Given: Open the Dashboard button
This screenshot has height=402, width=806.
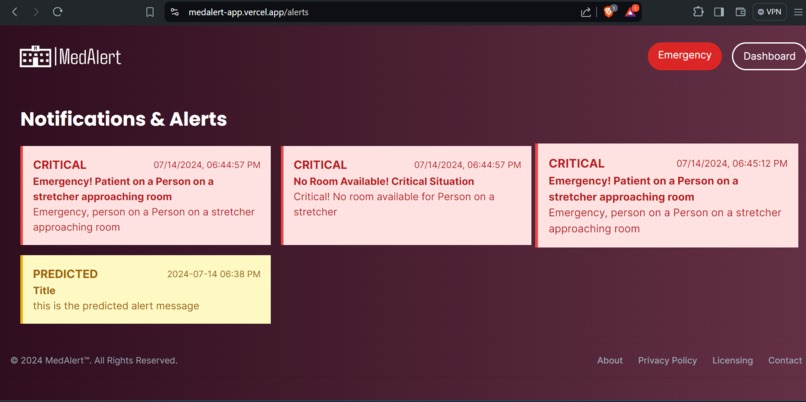Looking at the screenshot, I should pos(769,56).
